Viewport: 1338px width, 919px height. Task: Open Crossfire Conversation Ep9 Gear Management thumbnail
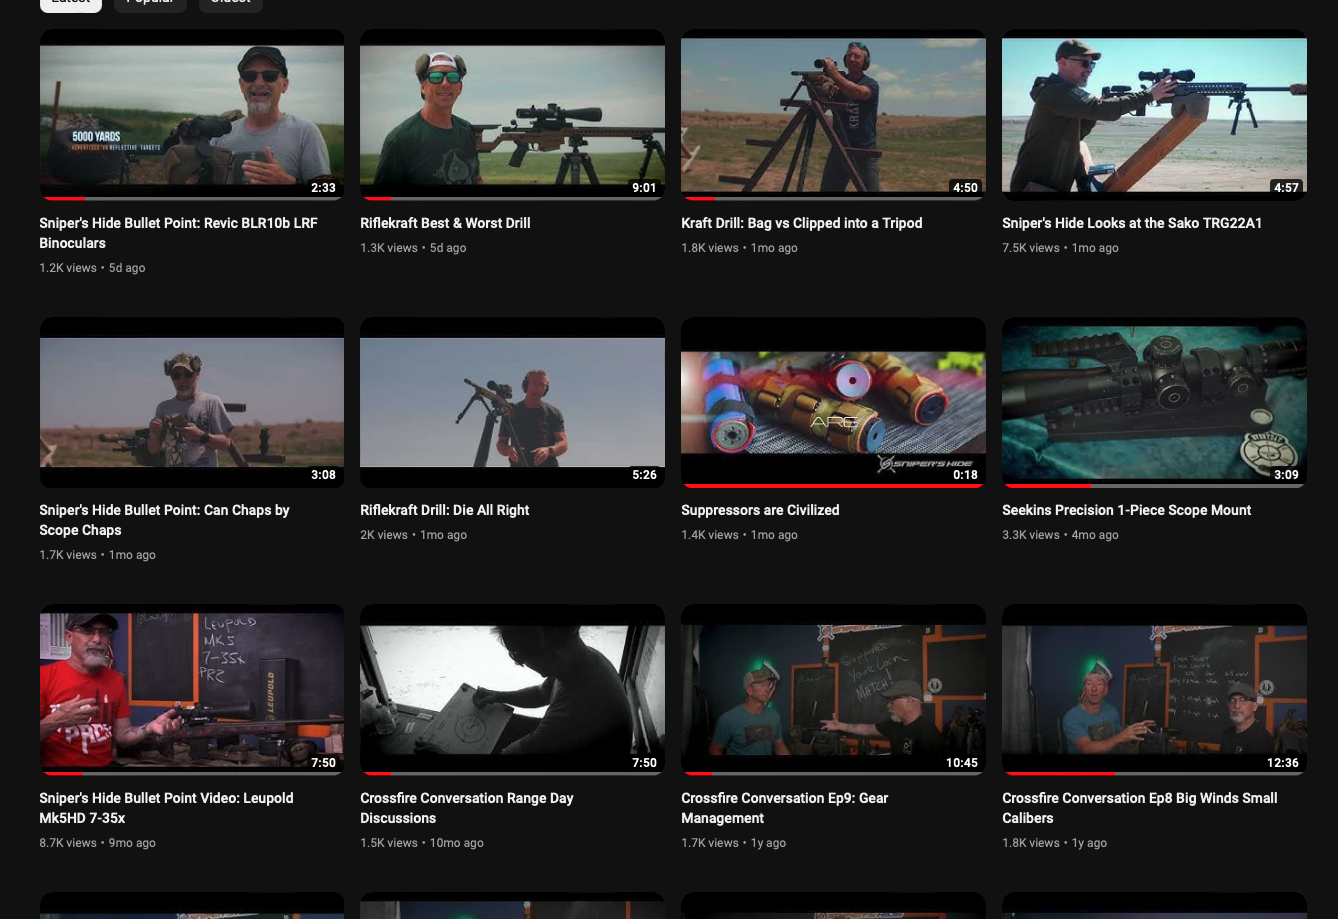coord(833,690)
